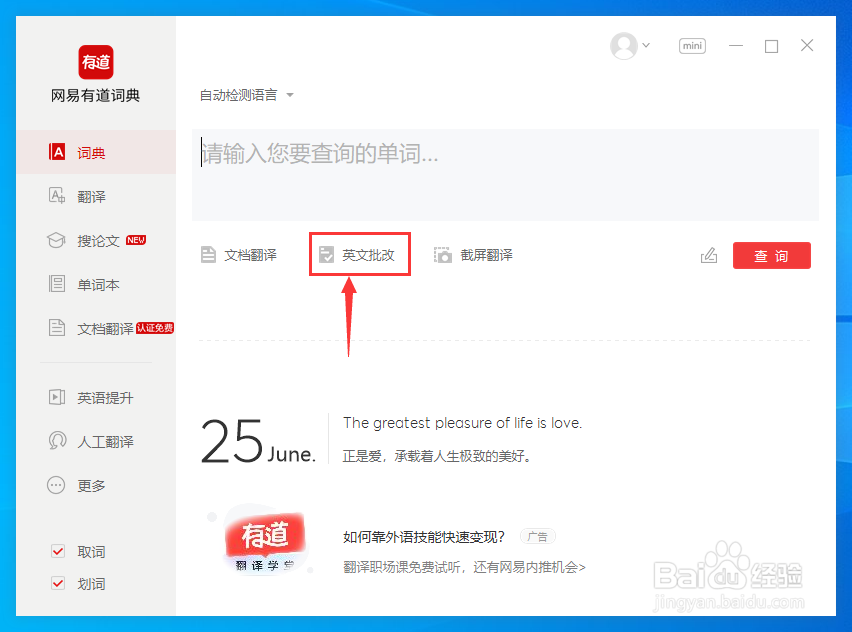Click the Chinese translation 正是爱，承载着人生极致的美好
The width and height of the screenshot is (852, 632).
436,456
